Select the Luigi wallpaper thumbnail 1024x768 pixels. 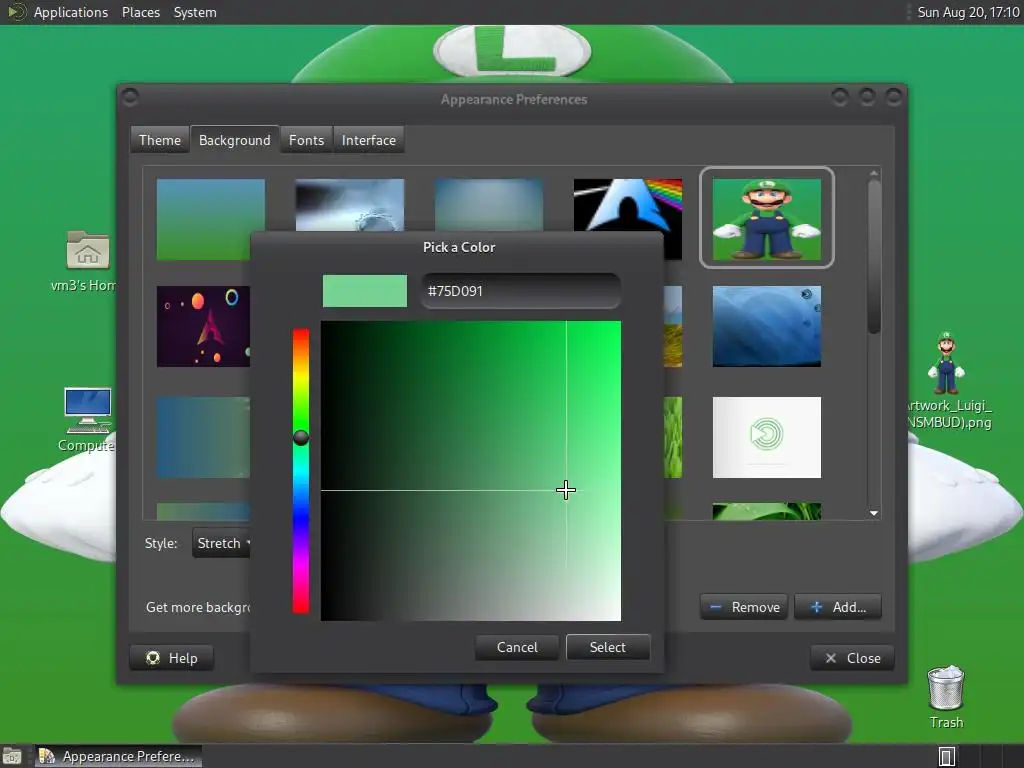[x=767, y=219]
